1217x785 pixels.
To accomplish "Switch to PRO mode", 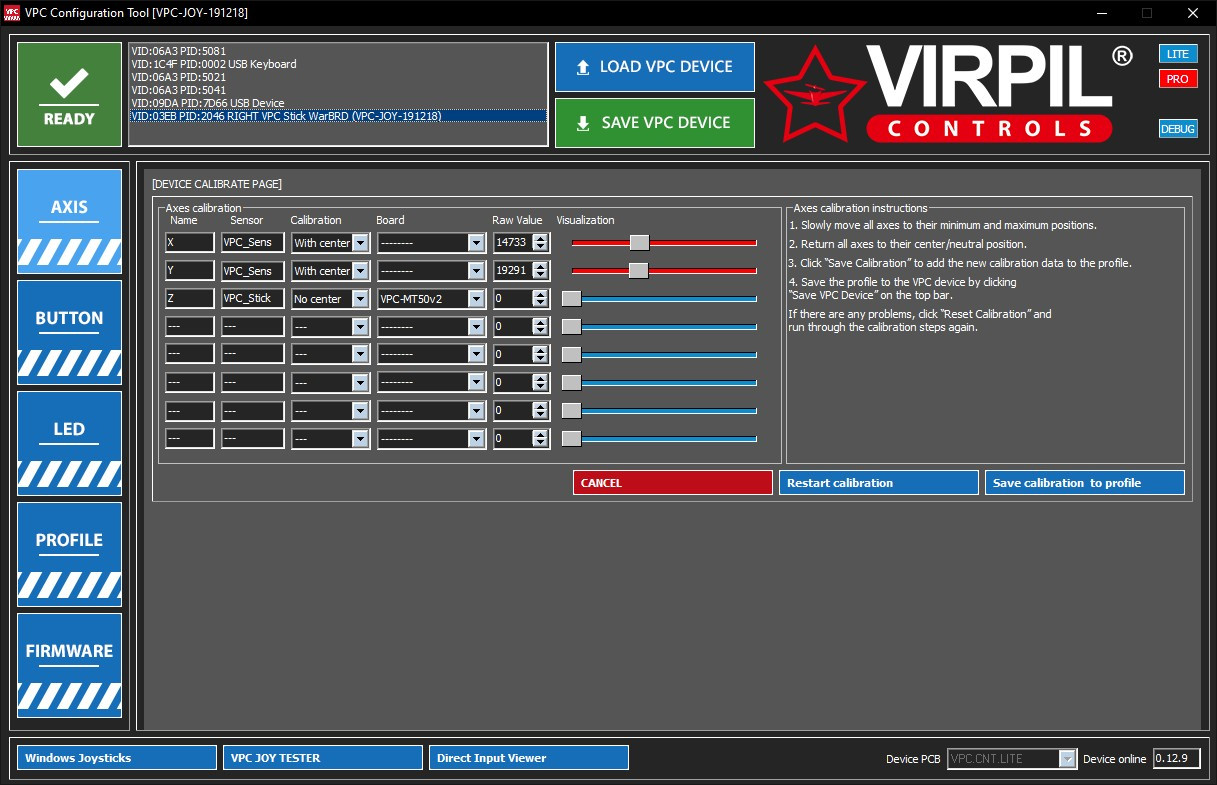I will click(x=1178, y=78).
